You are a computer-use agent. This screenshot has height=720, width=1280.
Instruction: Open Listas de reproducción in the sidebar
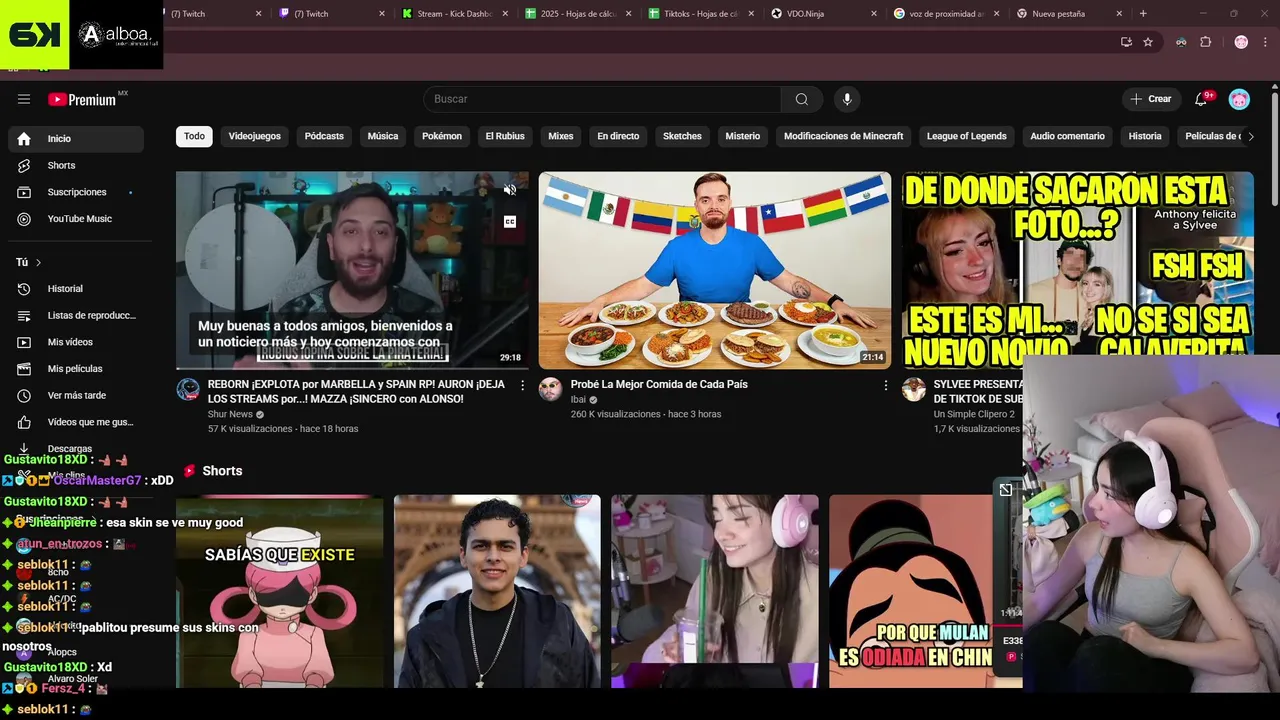tap(76, 315)
